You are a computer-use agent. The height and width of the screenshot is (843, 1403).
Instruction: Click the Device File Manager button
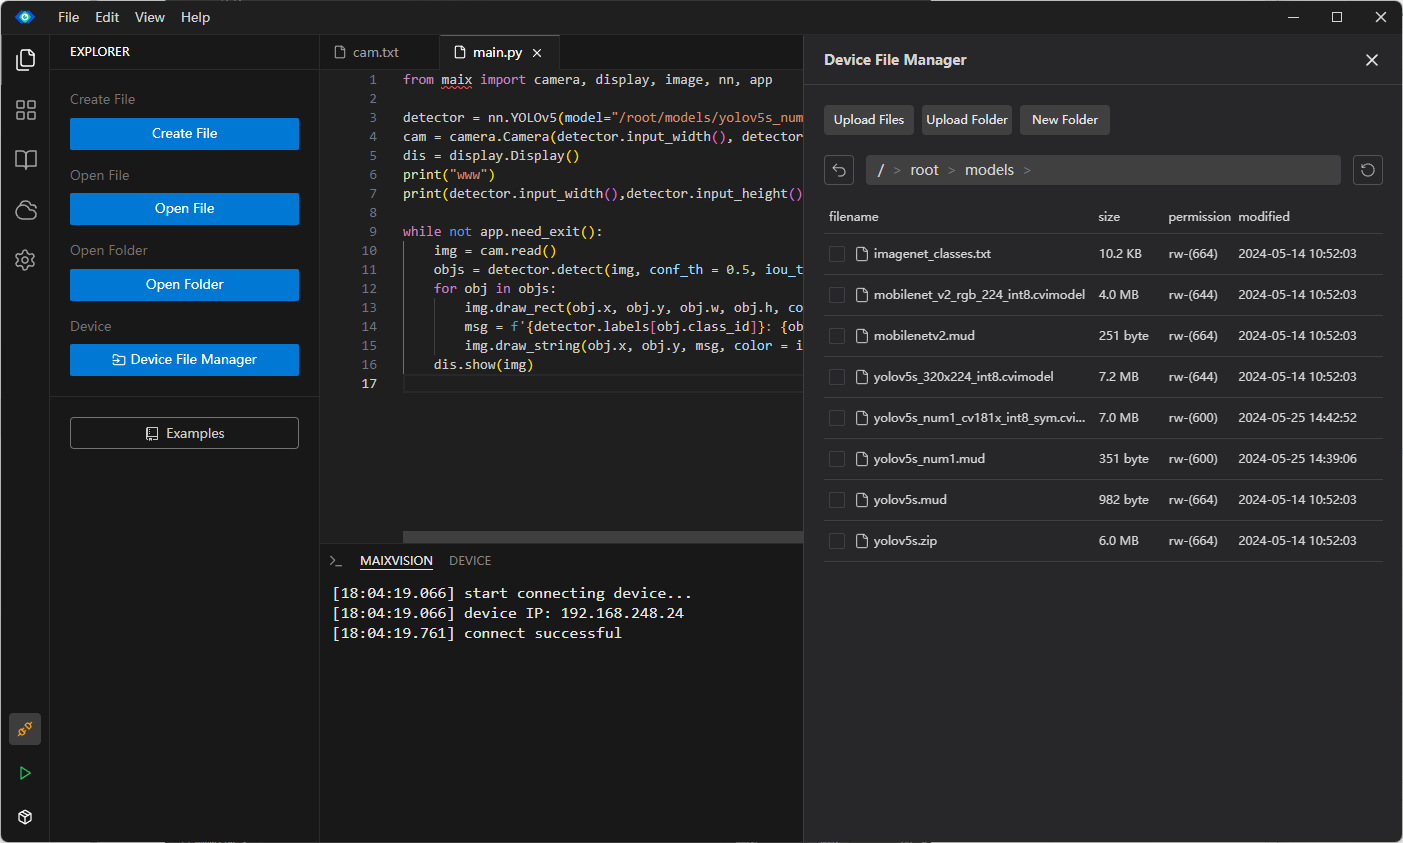(x=184, y=360)
